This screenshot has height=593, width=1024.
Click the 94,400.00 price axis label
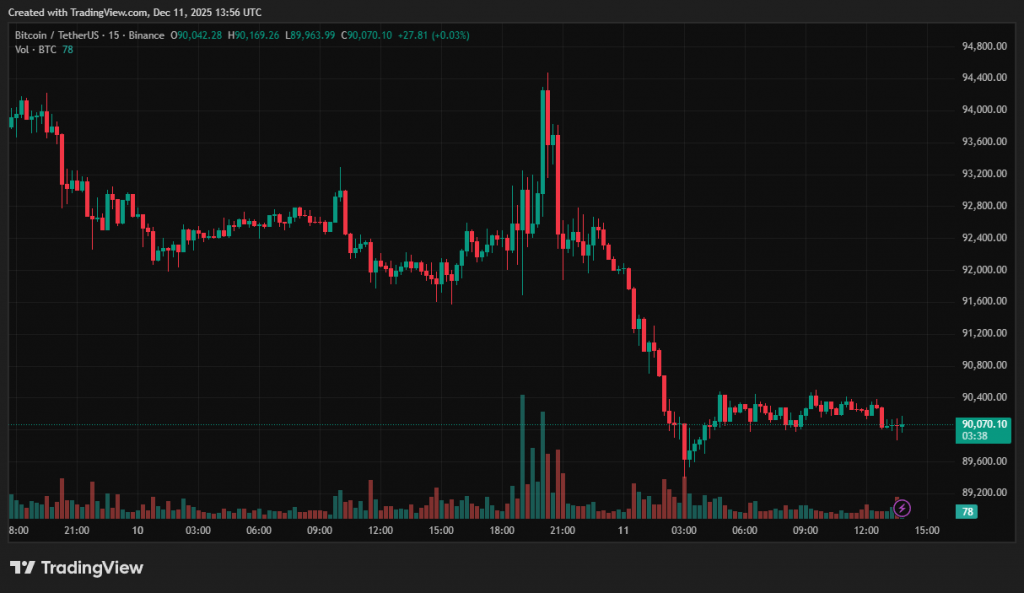point(983,78)
